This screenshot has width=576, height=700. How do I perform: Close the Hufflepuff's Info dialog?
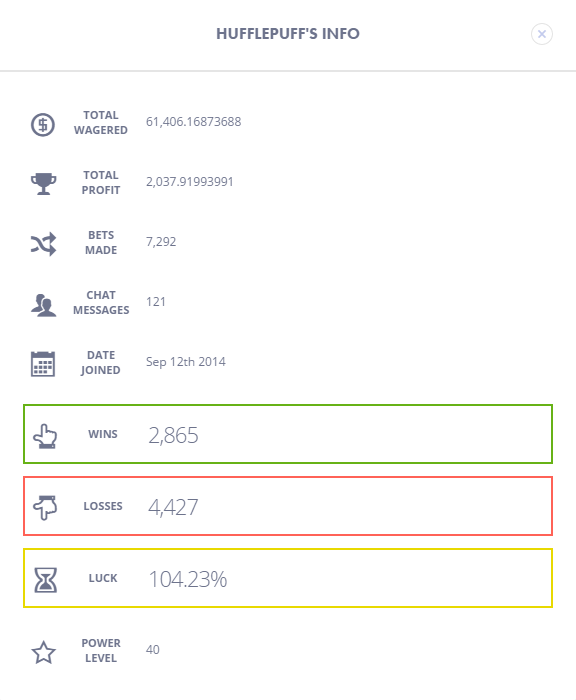point(542,34)
